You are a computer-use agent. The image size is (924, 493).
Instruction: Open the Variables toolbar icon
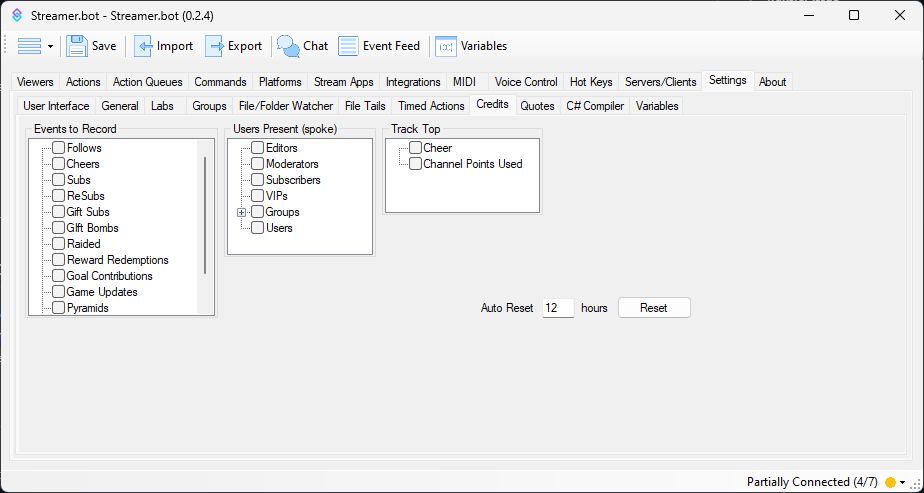click(x=446, y=46)
